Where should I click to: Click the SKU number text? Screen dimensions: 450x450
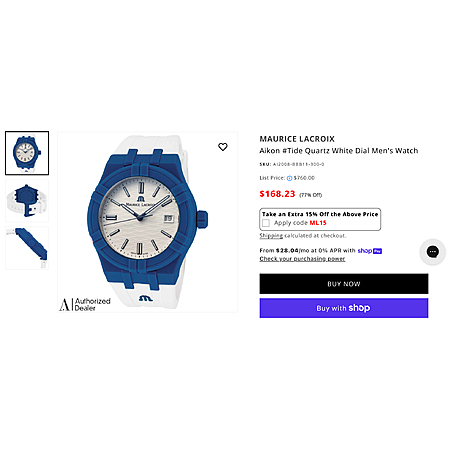pos(299,164)
